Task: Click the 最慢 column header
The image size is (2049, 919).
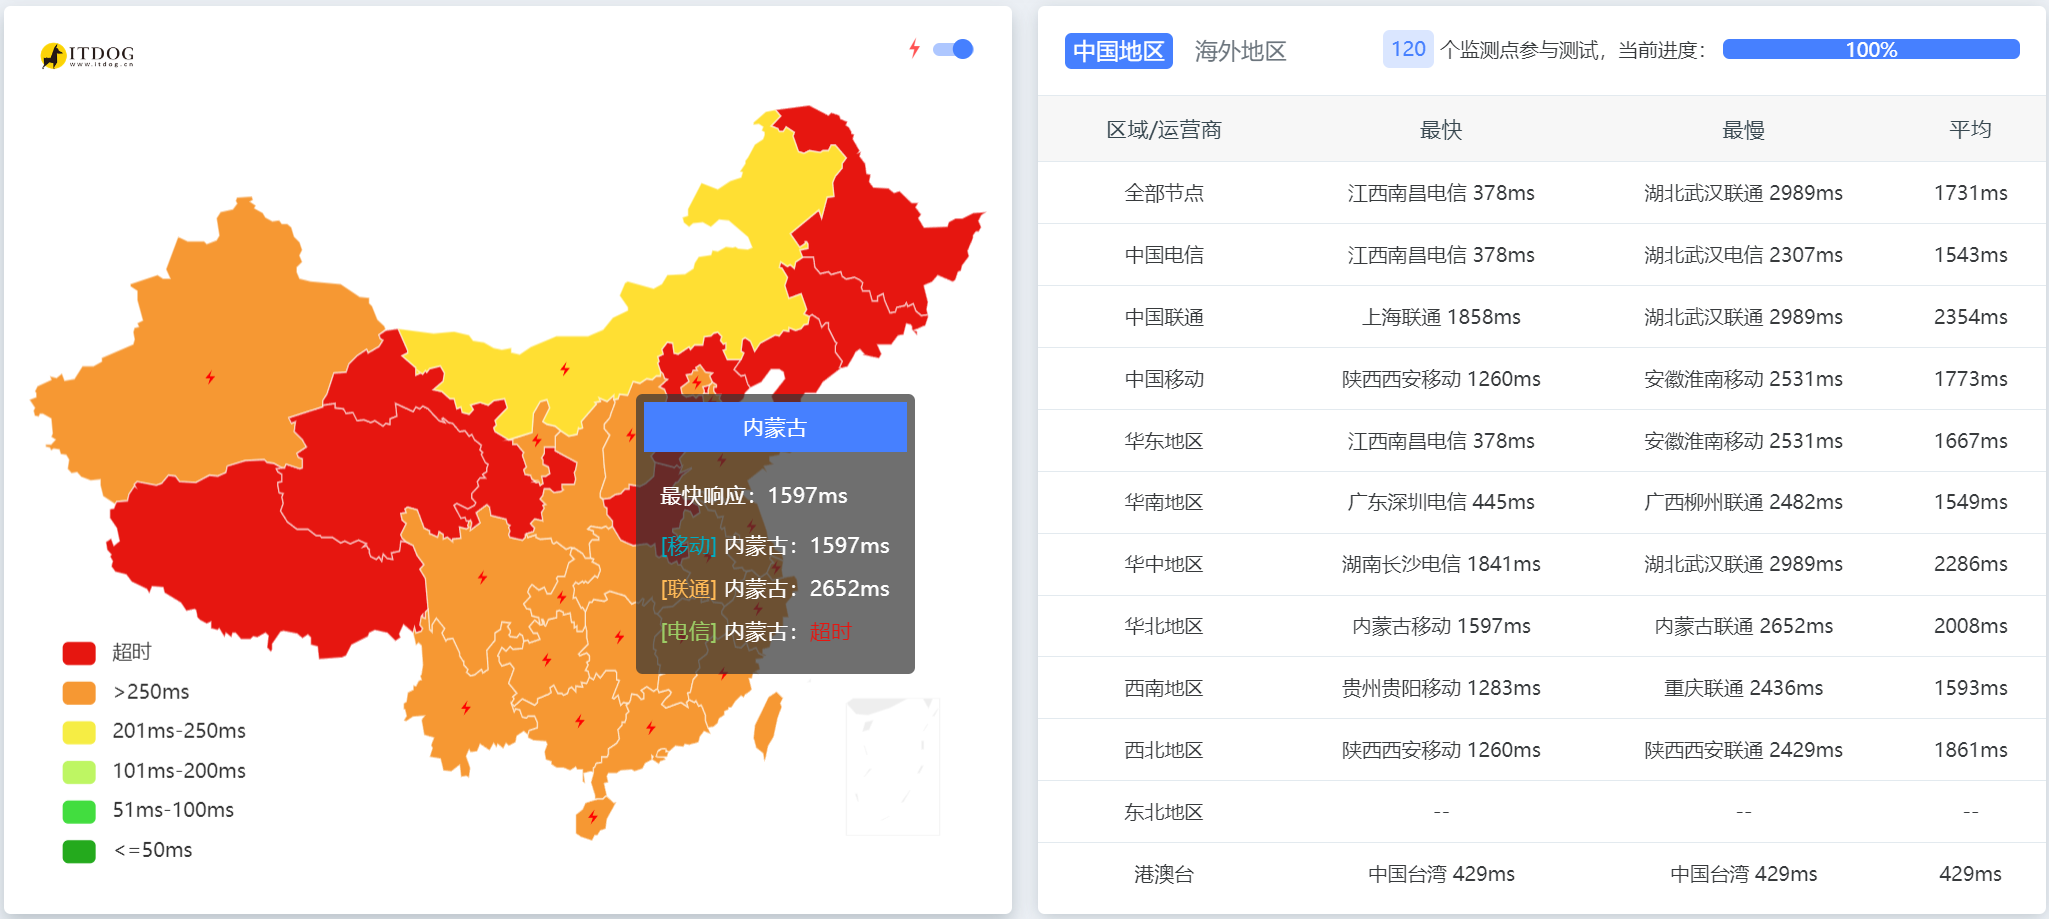Action: tap(1743, 130)
